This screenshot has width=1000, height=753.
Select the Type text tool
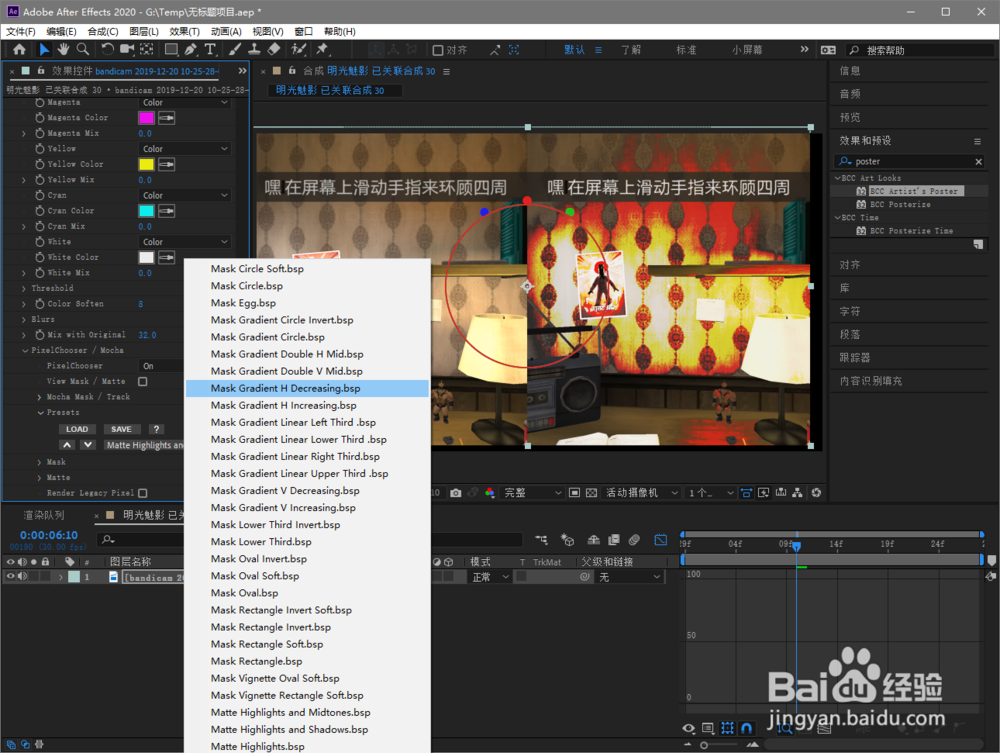pyautogui.click(x=210, y=49)
